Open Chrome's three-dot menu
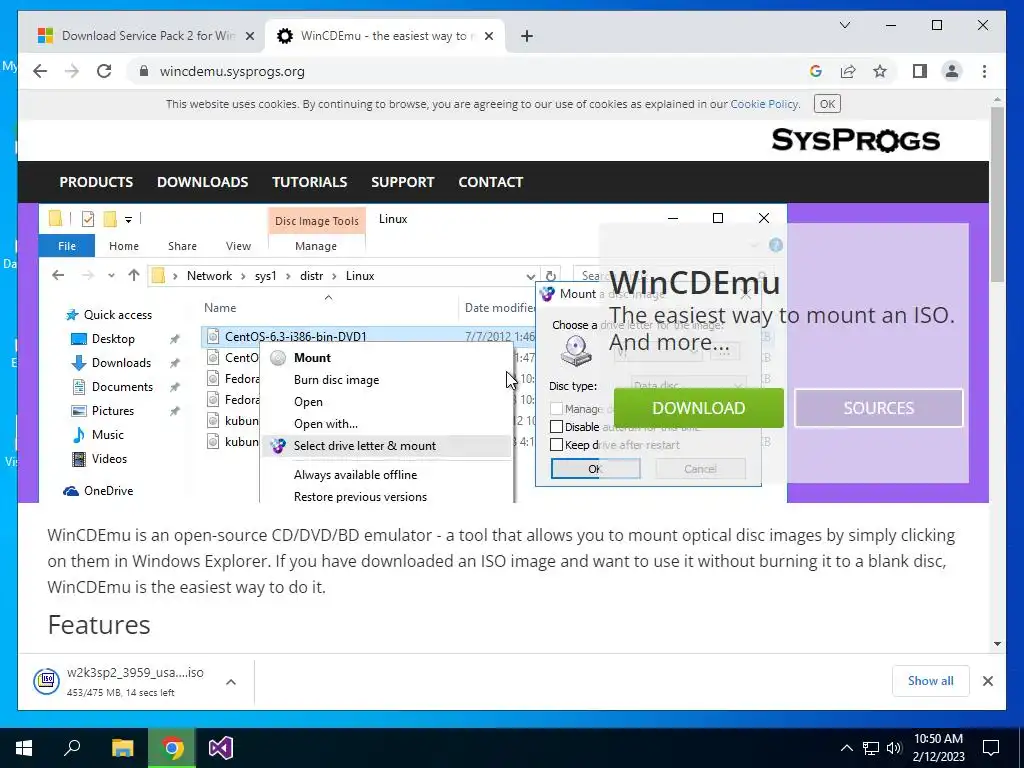The height and width of the screenshot is (768, 1024). [x=984, y=71]
